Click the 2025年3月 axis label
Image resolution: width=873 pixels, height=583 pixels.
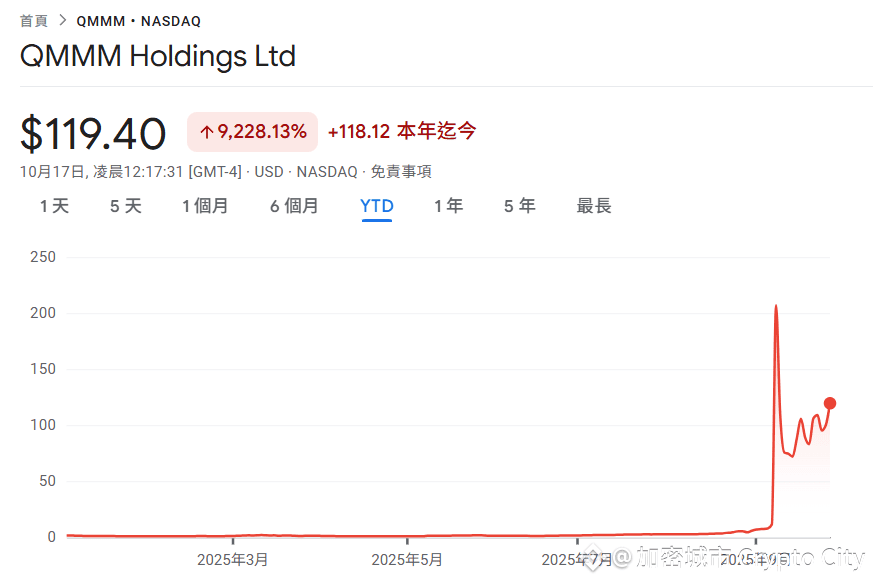(x=232, y=559)
